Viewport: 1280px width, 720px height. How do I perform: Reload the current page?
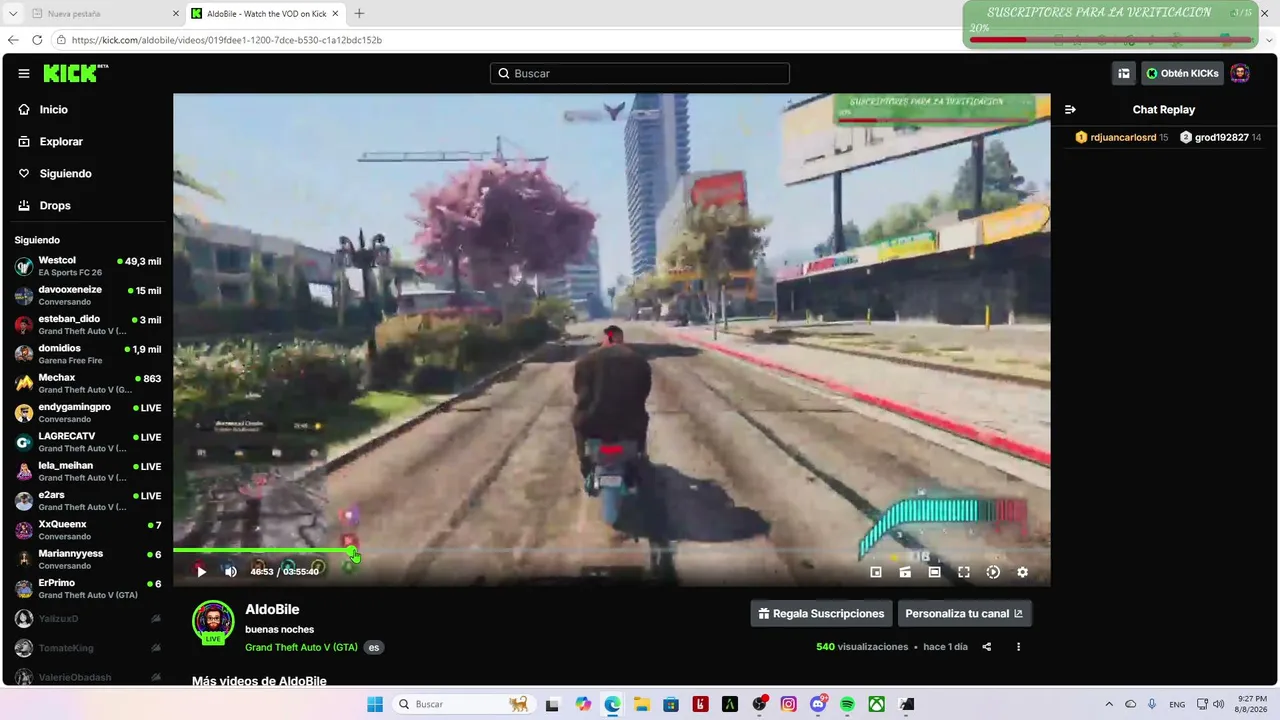tap(37, 40)
